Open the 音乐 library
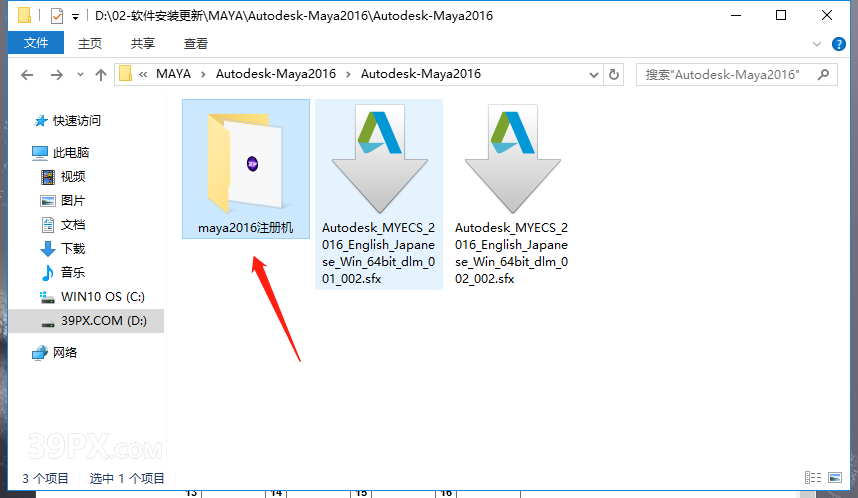Viewport: 858px width, 498px height. [x=73, y=273]
